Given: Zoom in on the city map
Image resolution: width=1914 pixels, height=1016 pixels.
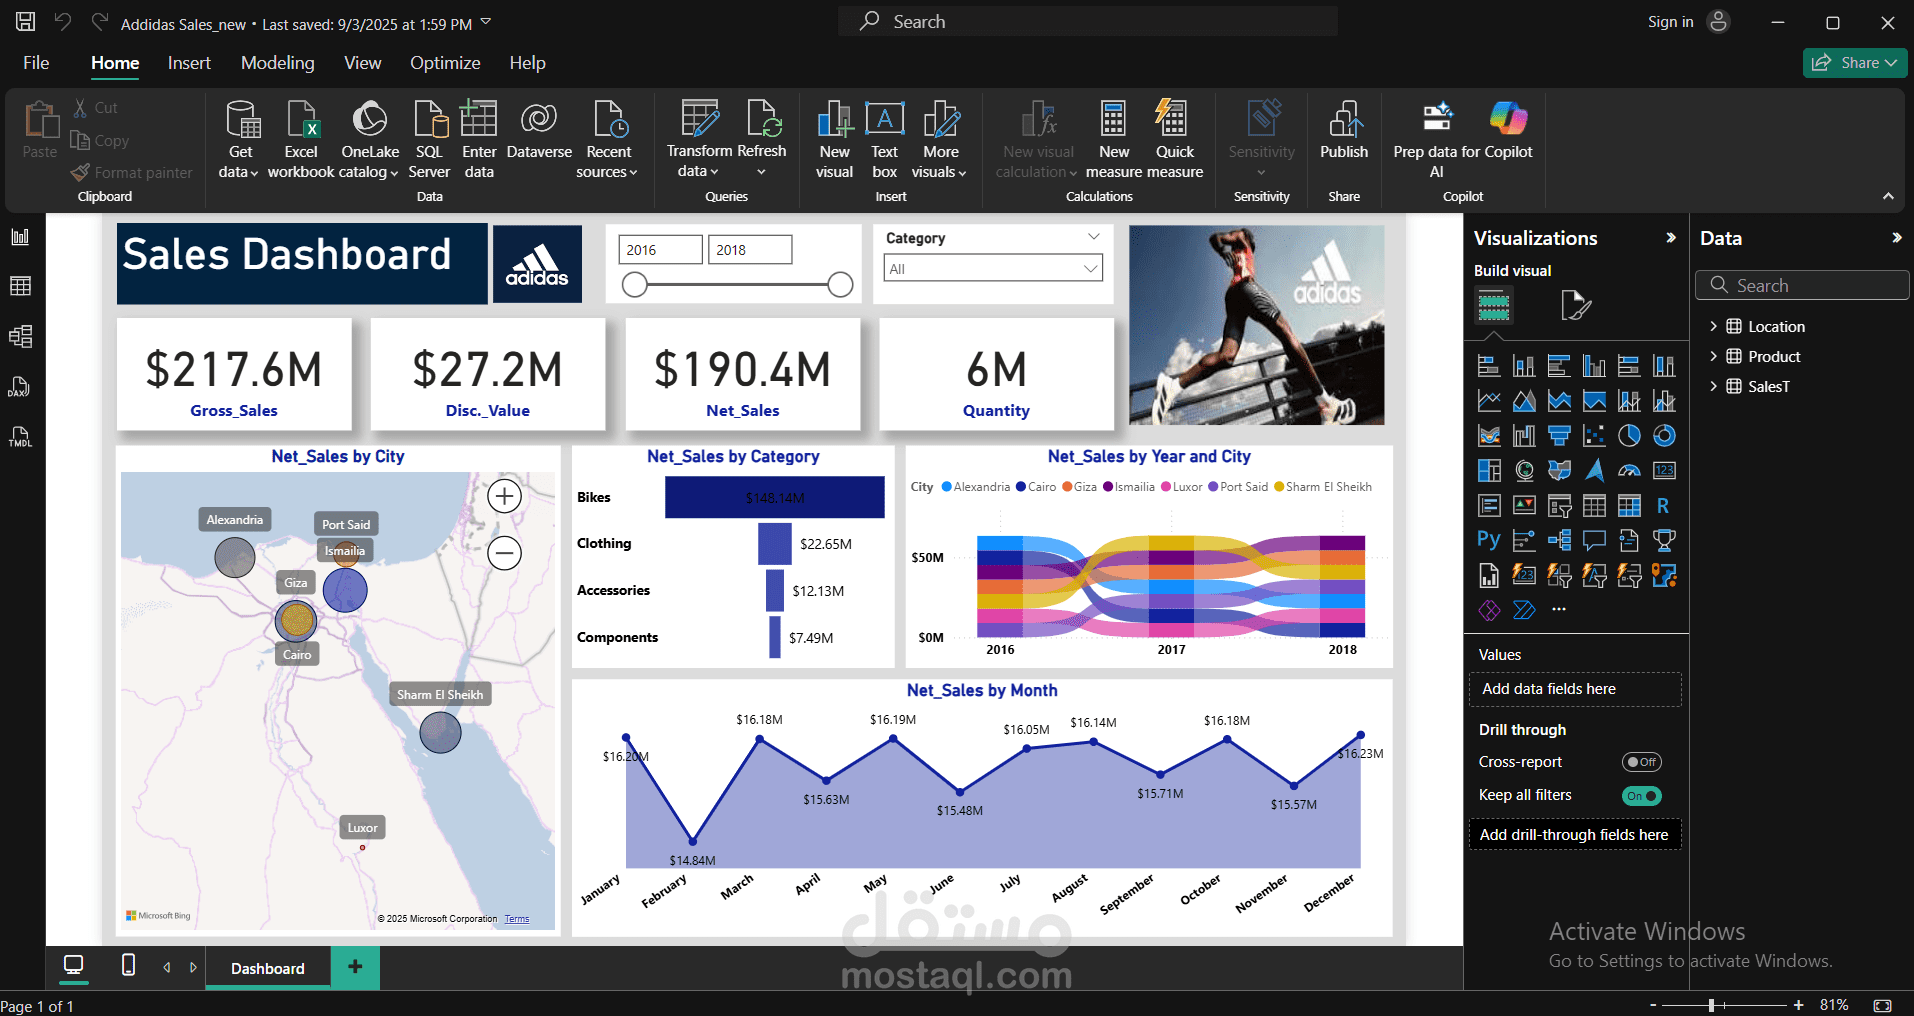Looking at the screenshot, I should click(504, 496).
